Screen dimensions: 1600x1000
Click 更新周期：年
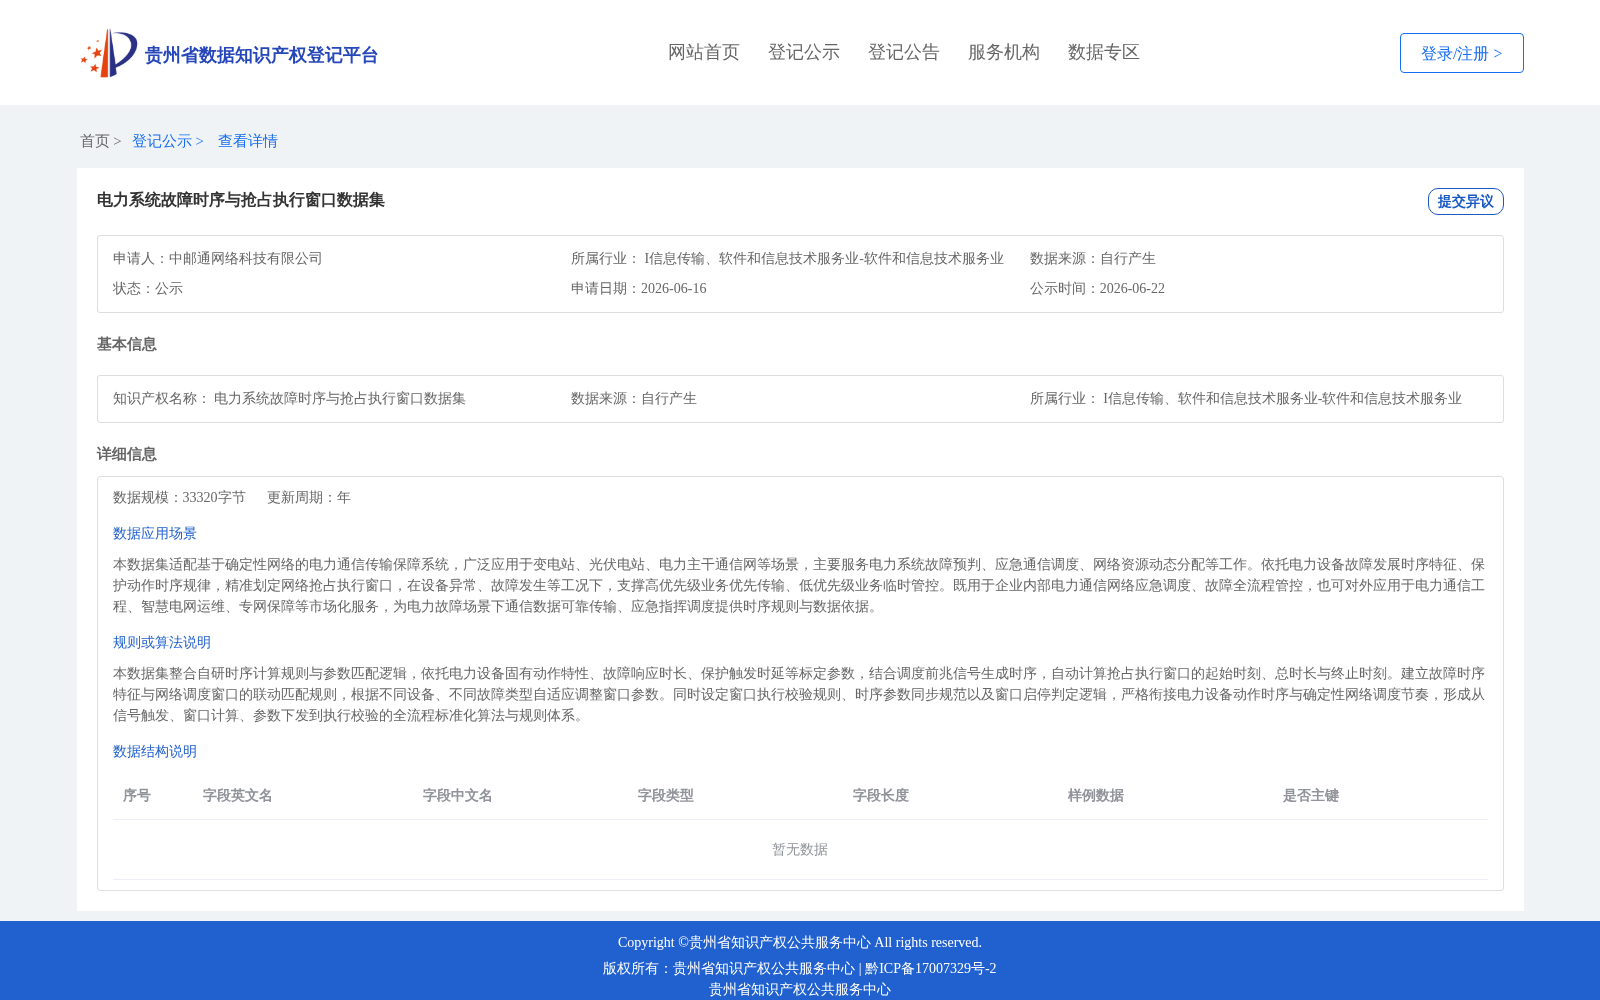pos(309,497)
